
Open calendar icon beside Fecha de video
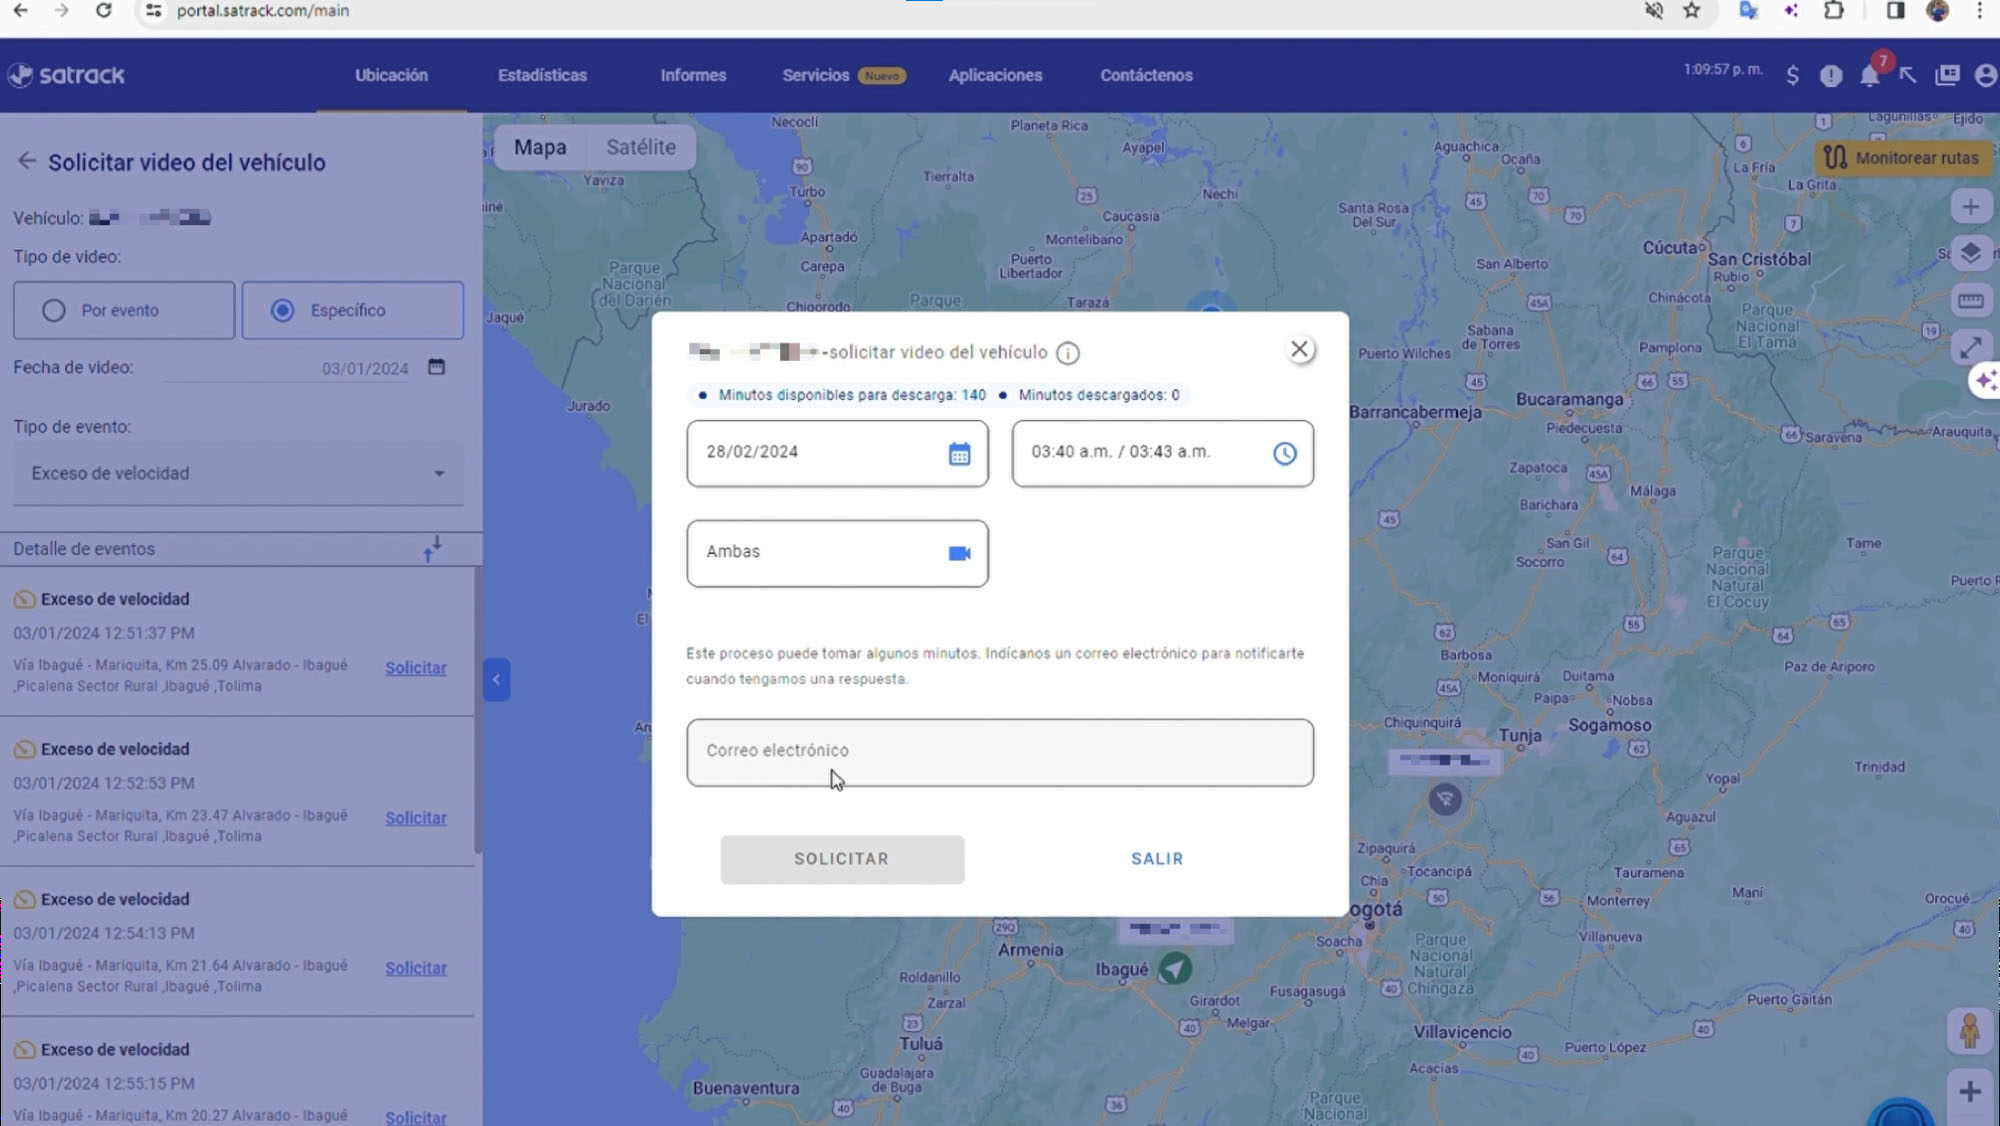tap(436, 367)
